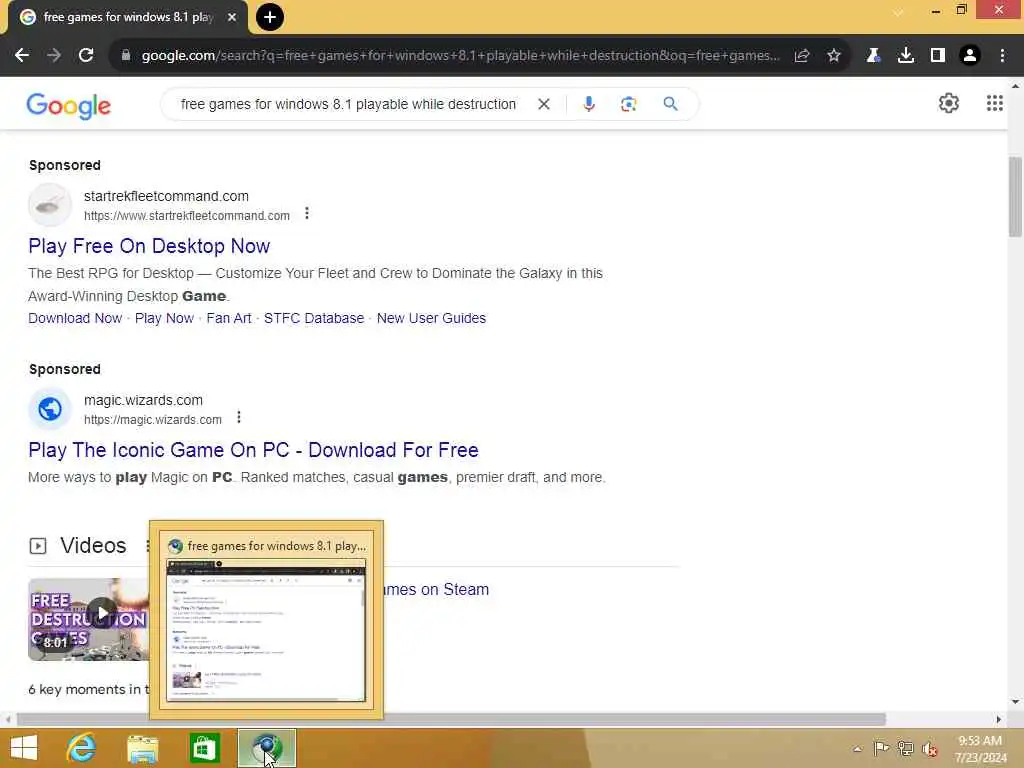Open Windows Store from taskbar
The width and height of the screenshot is (1024, 768).
pyautogui.click(x=204, y=748)
